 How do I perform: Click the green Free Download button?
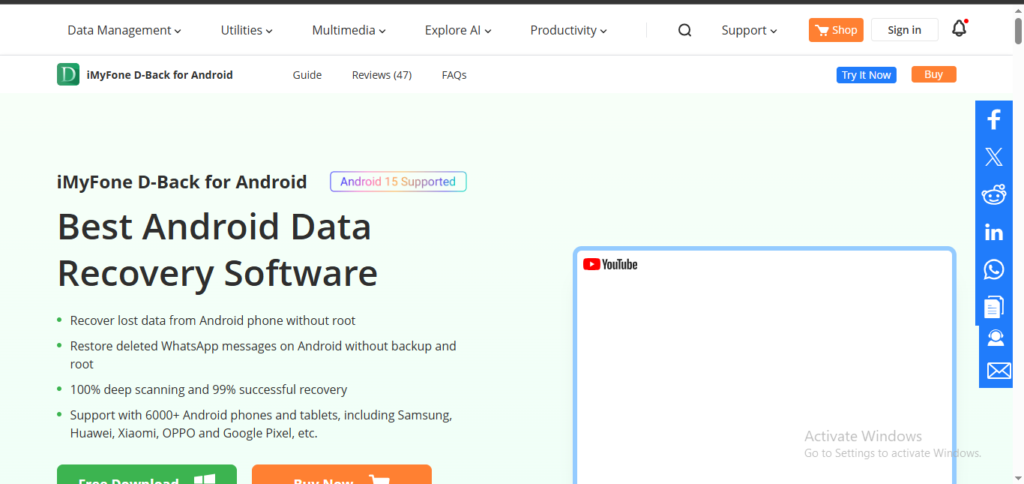(x=147, y=475)
